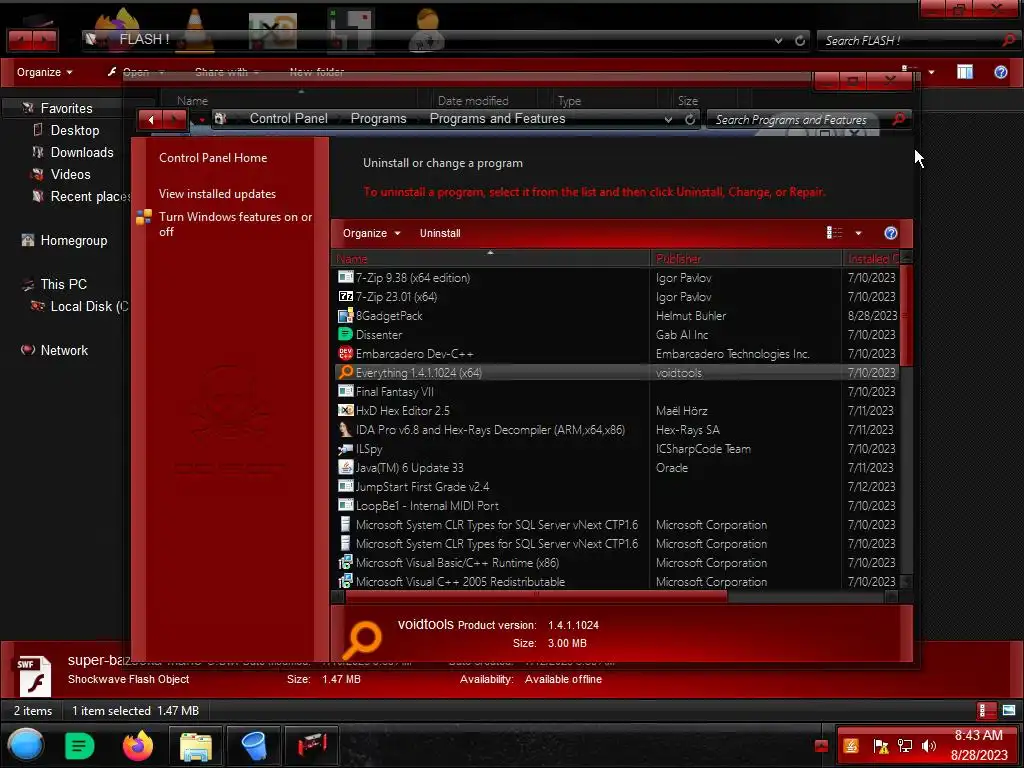
Task: Change view using the list view button
Action: coord(835,233)
